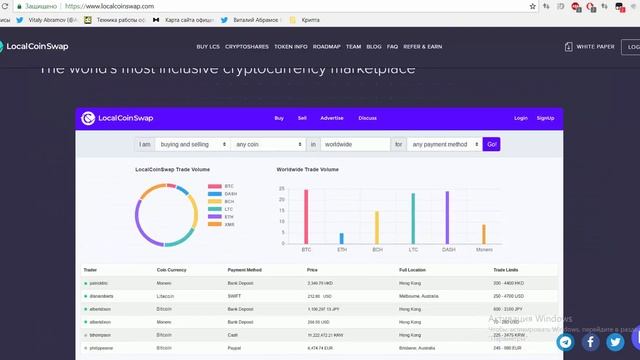640x360 pixels.
Task: Click the 'worldwide' location input field
Action: 355,144
